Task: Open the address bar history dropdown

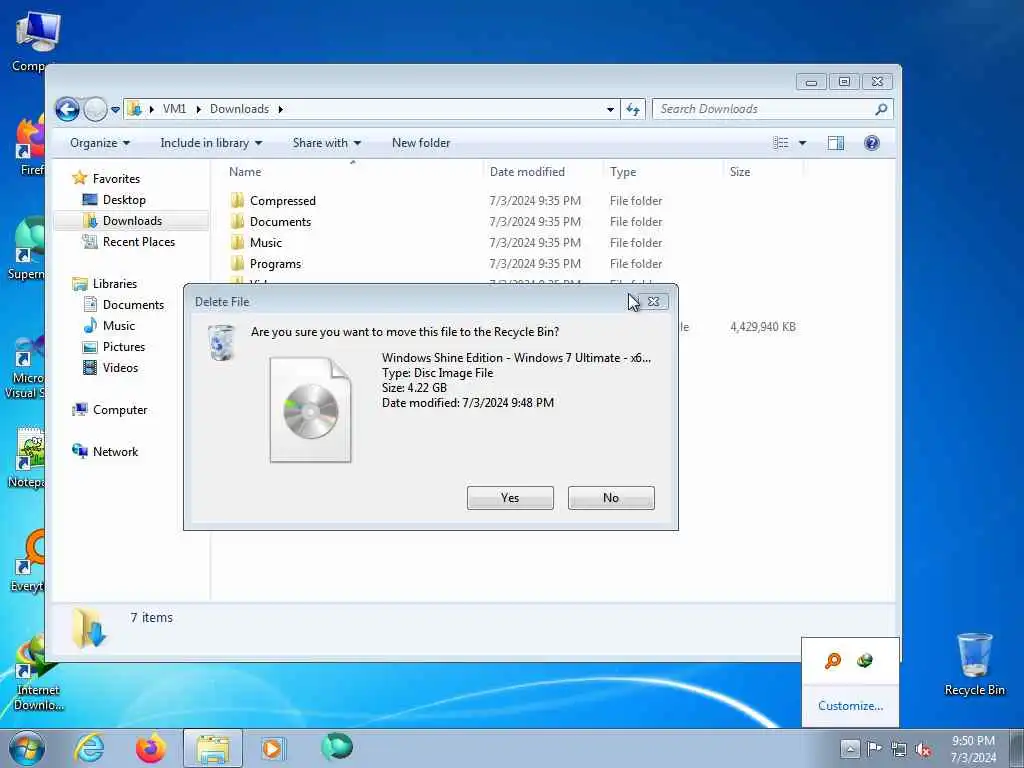Action: [610, 109]
